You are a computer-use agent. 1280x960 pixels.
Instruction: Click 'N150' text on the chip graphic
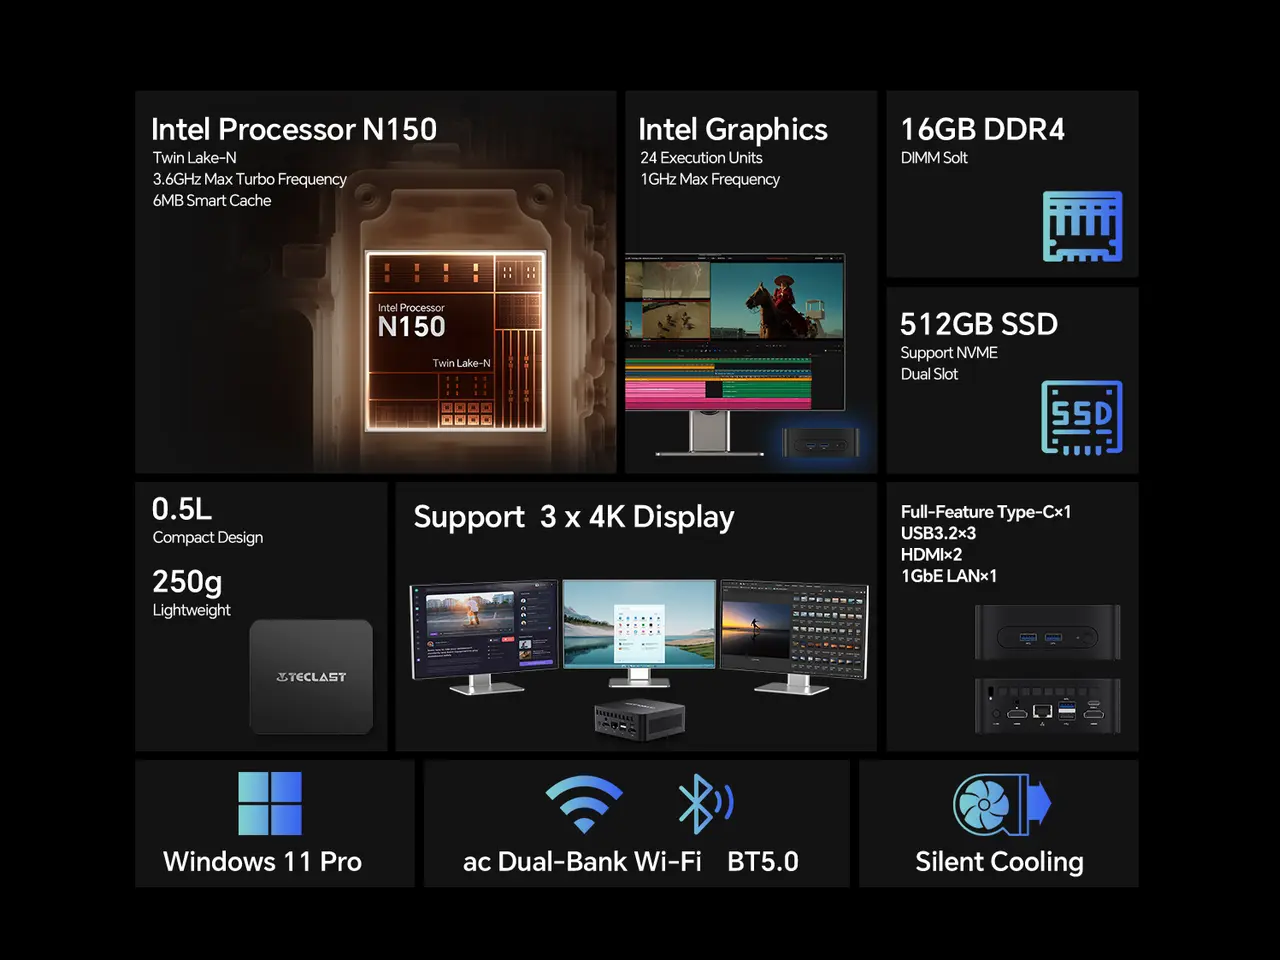click(411, 327)
